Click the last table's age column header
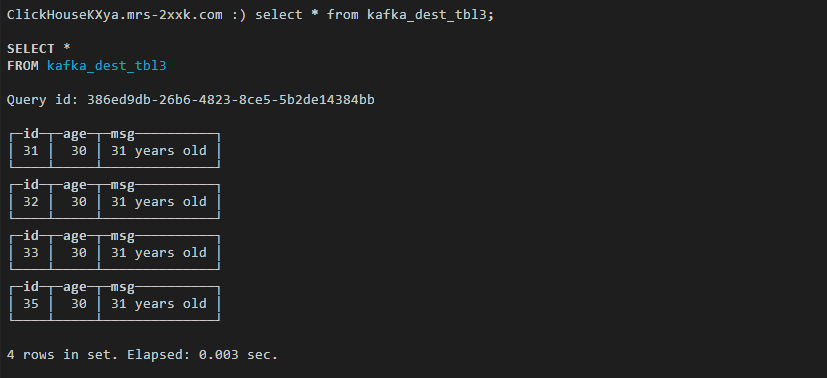Viewport: 827px width, 378px height. coord(75,287)
